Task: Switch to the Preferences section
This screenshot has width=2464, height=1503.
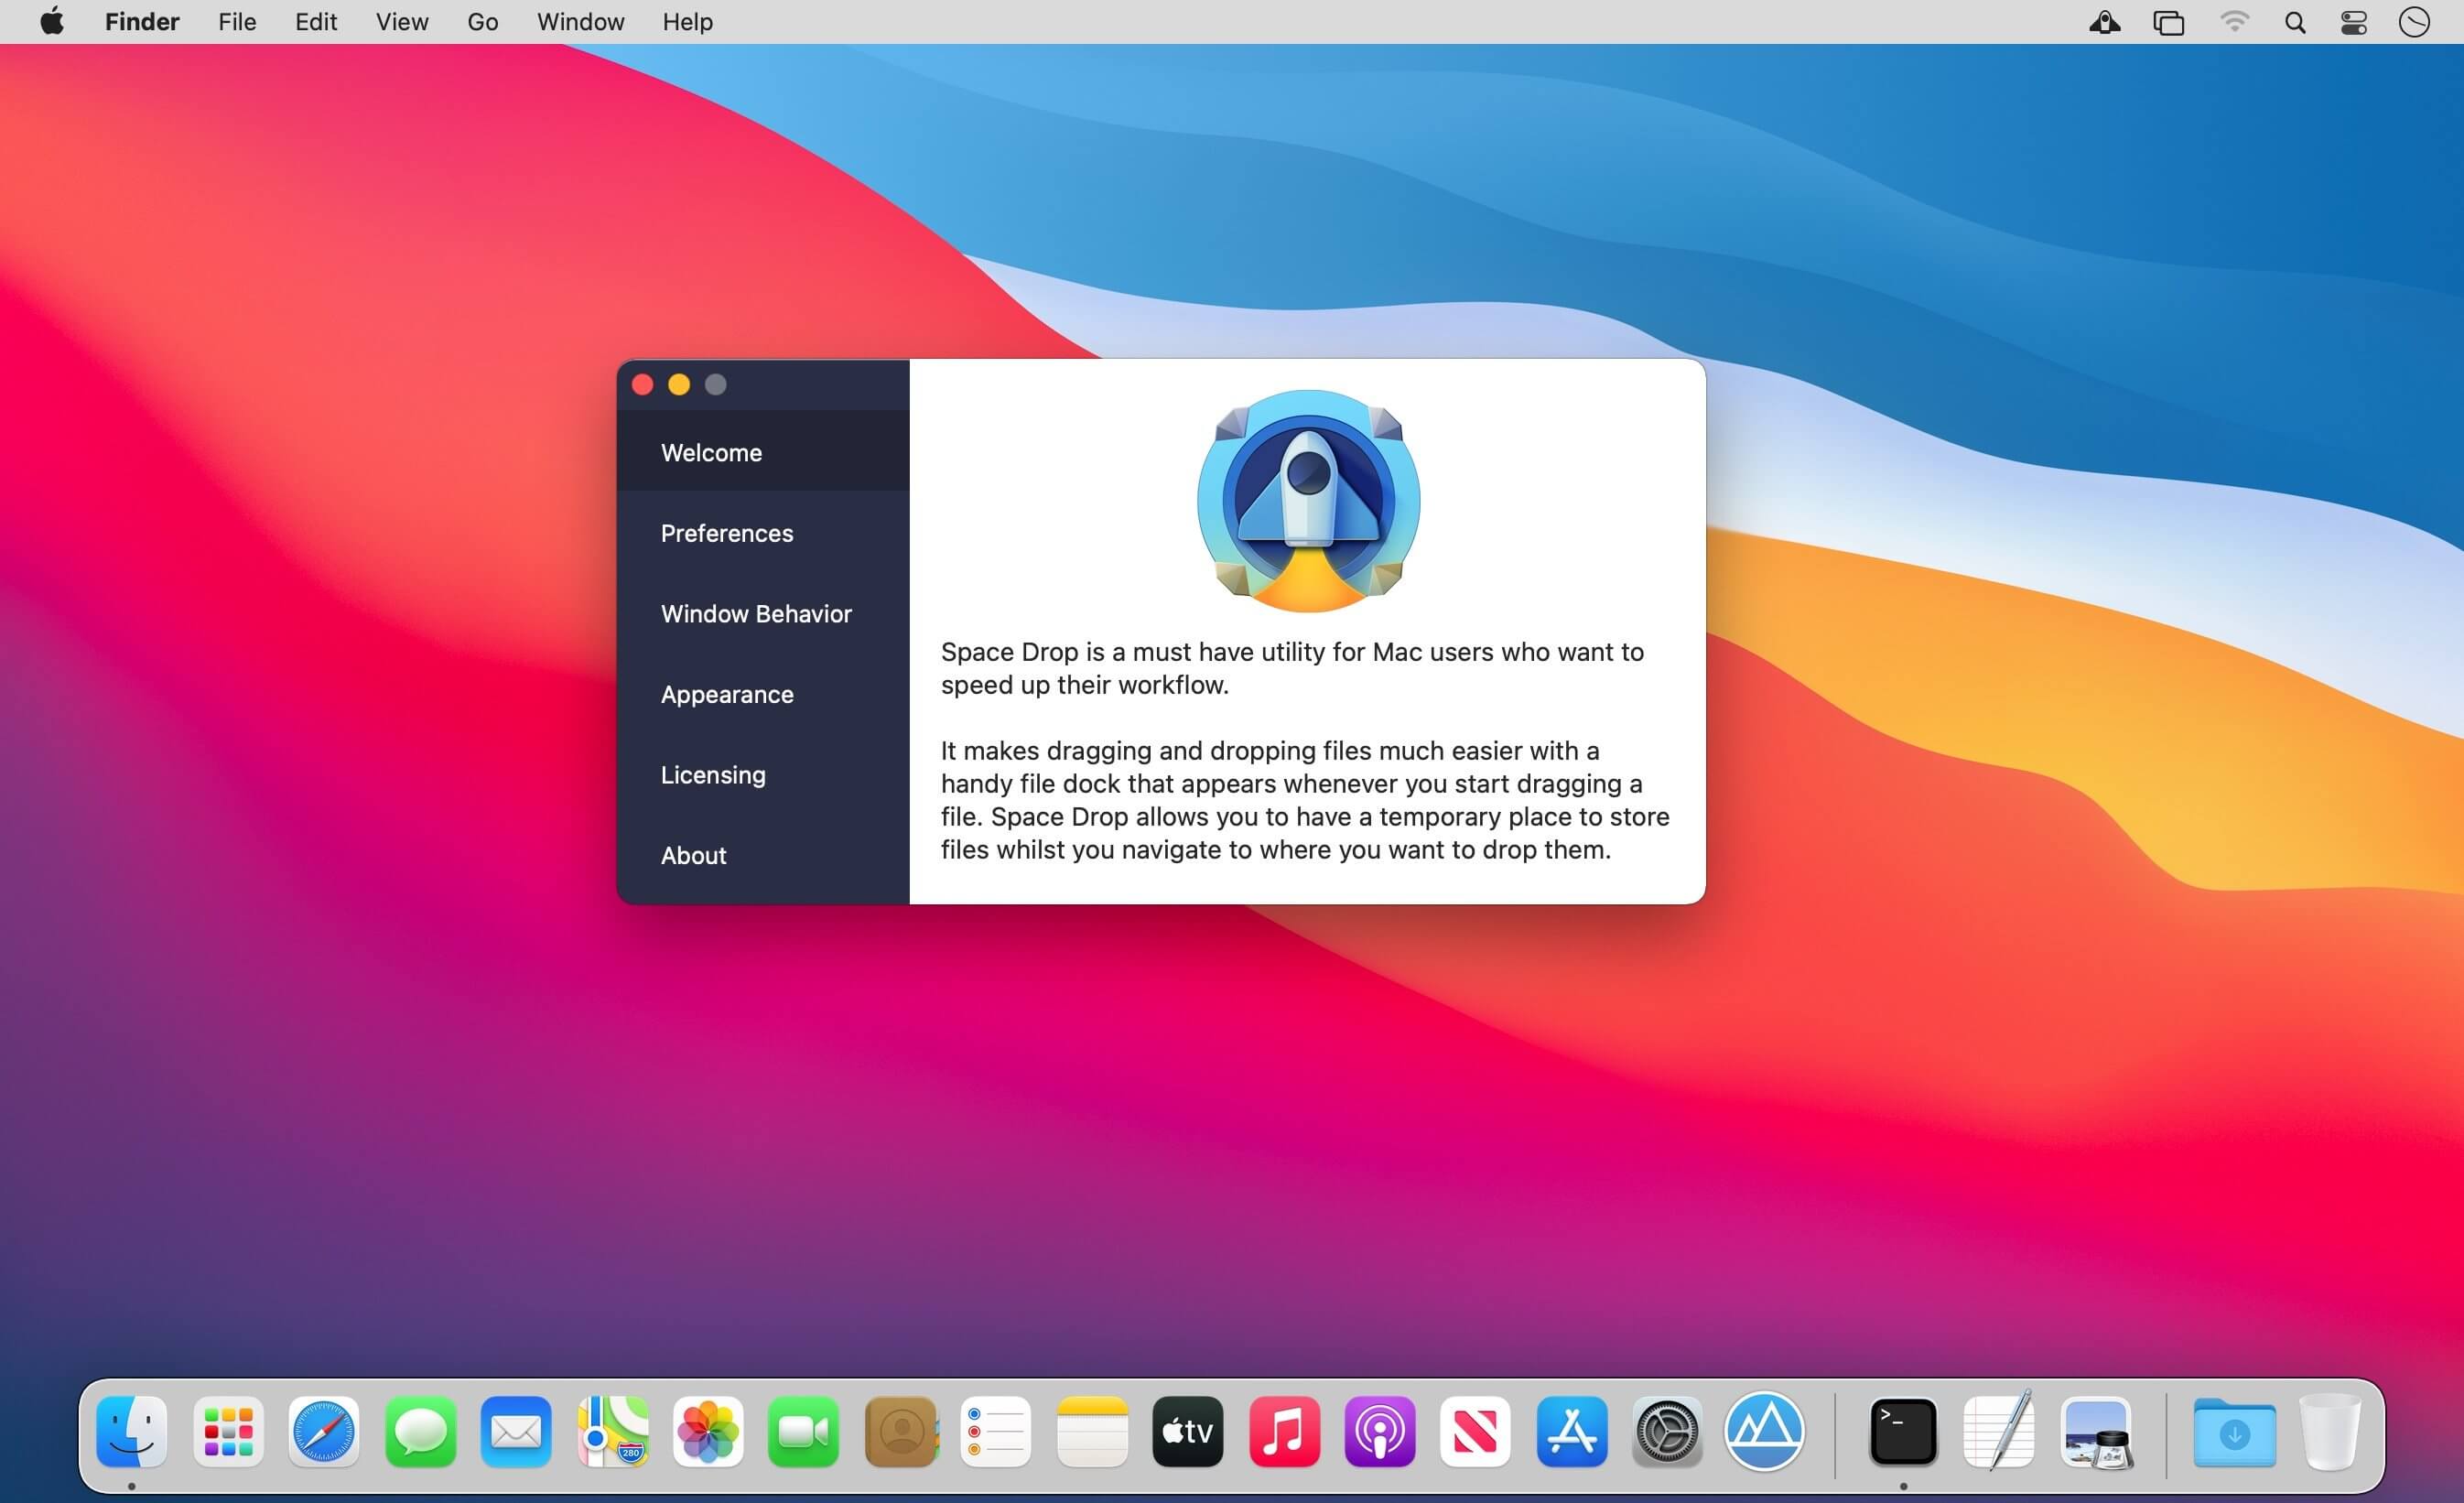Action: [x=762, y=533]
